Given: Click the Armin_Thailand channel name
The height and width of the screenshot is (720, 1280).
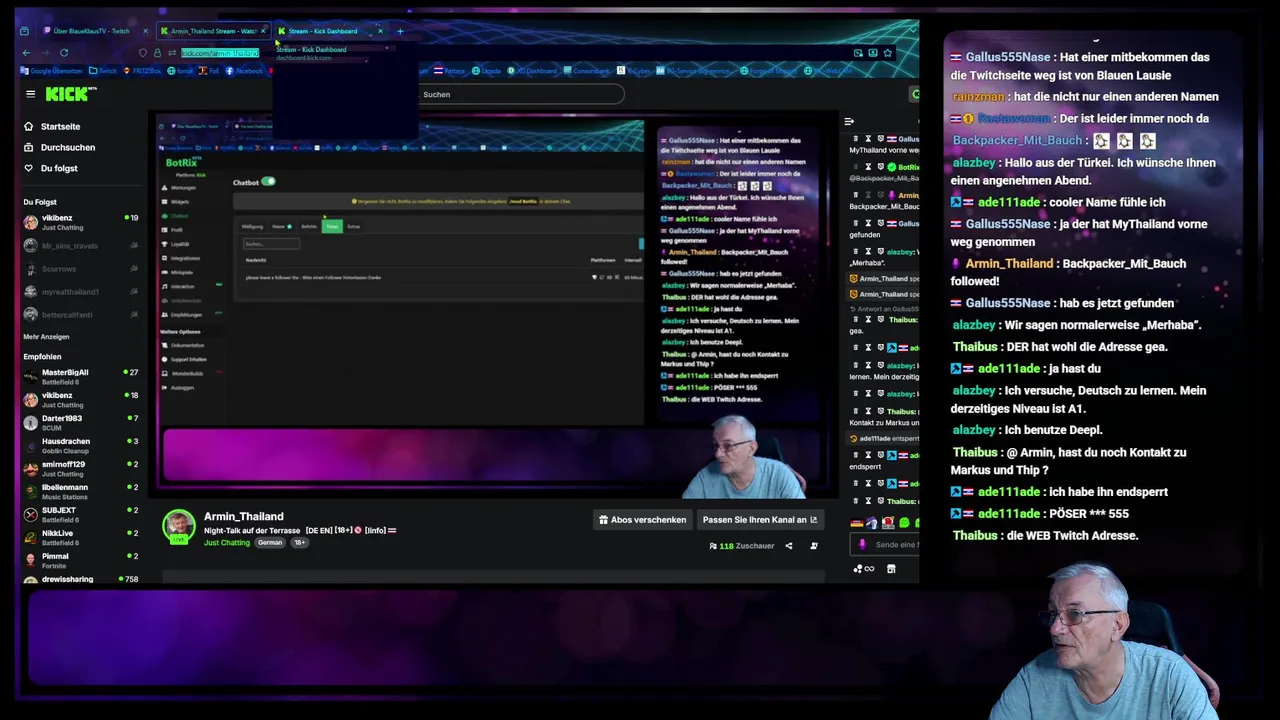Looking at the screenshot, I should click(x=244, y=517).
